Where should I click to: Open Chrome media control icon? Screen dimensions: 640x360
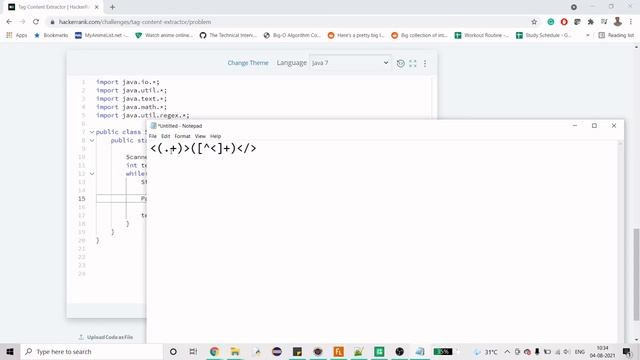(604, 22)
